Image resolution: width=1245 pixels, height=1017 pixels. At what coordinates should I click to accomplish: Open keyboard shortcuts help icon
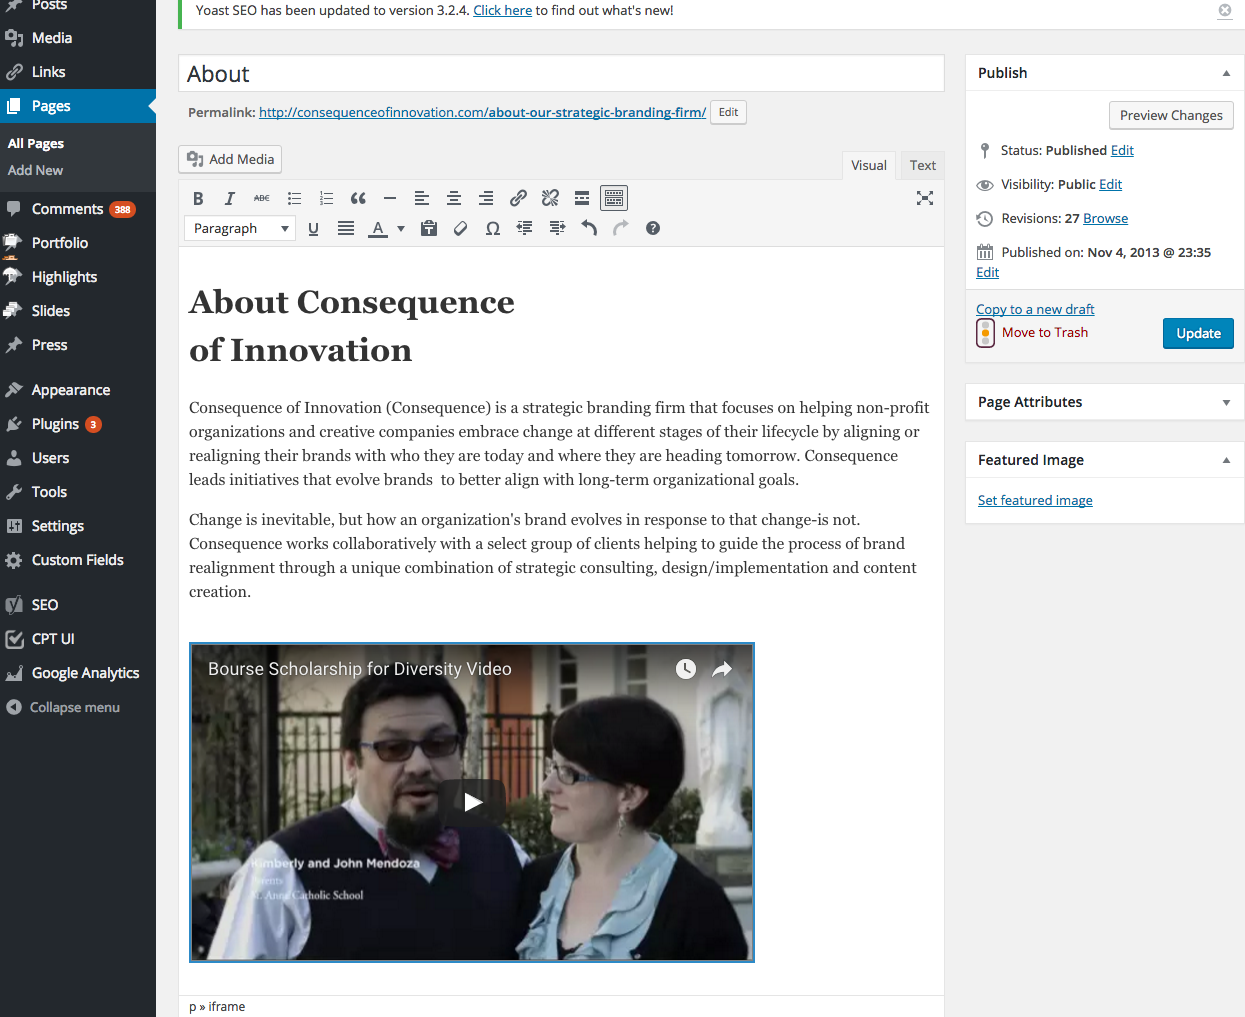[x=653, y=228]
